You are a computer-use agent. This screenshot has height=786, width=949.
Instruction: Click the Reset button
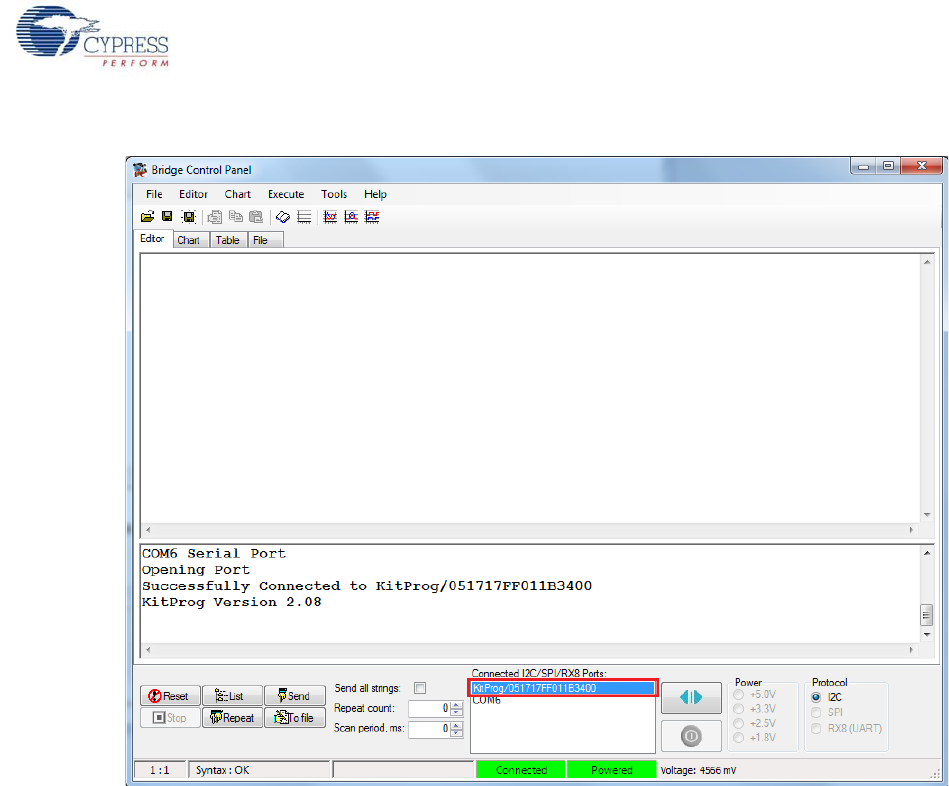pos(170,696)
